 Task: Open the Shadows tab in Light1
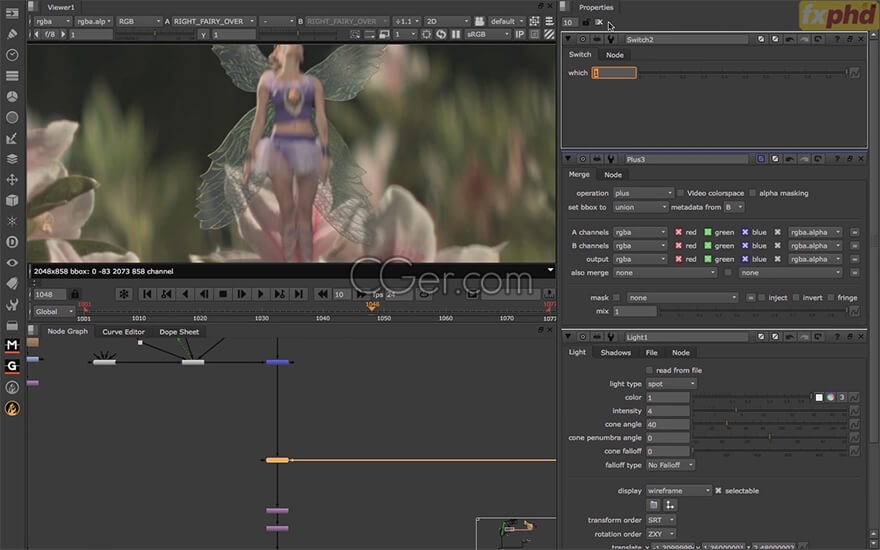(616, 352)
